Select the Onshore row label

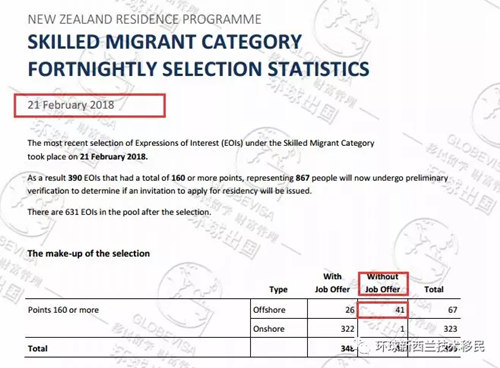pos(269,329)
